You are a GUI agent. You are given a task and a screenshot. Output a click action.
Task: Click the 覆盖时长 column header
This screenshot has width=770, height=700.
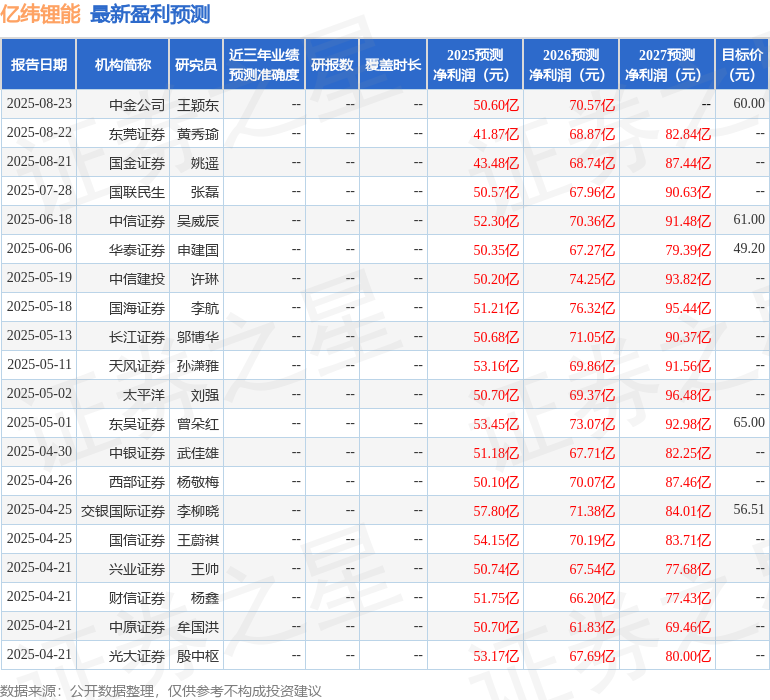pyautogui.click(x=393, y=65)
